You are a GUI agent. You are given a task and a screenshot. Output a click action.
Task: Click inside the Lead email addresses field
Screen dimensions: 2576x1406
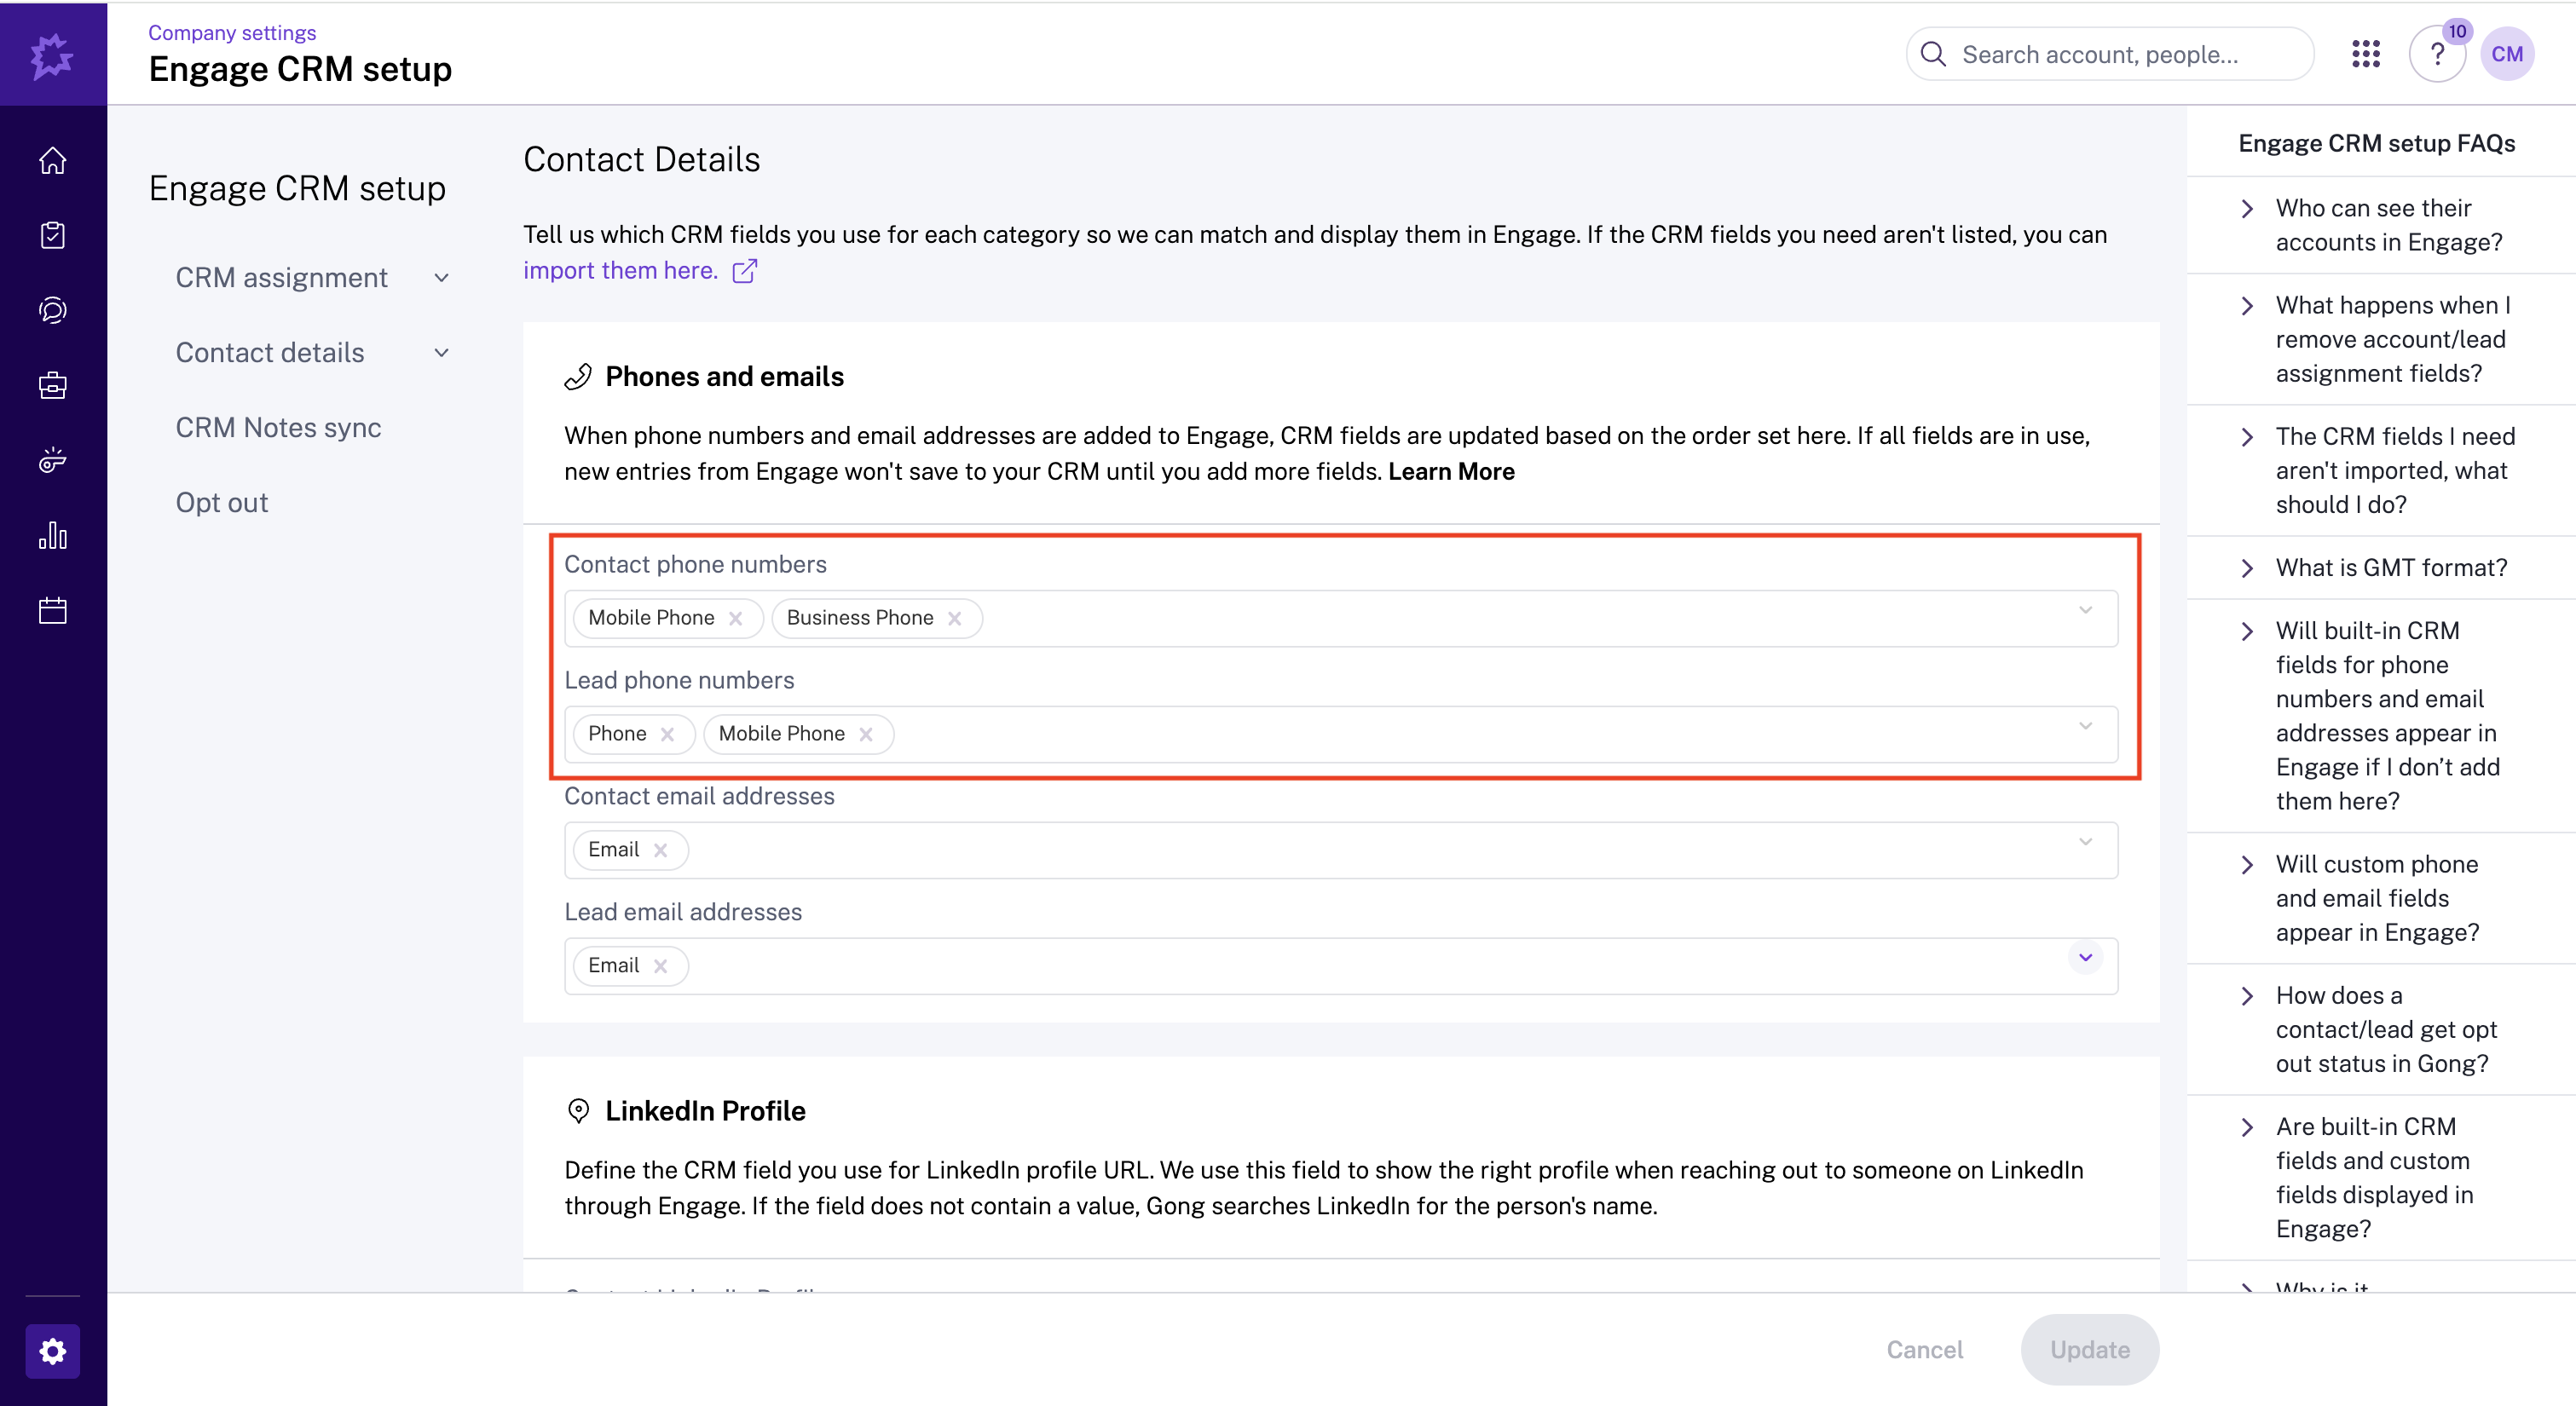point(1341,966)
